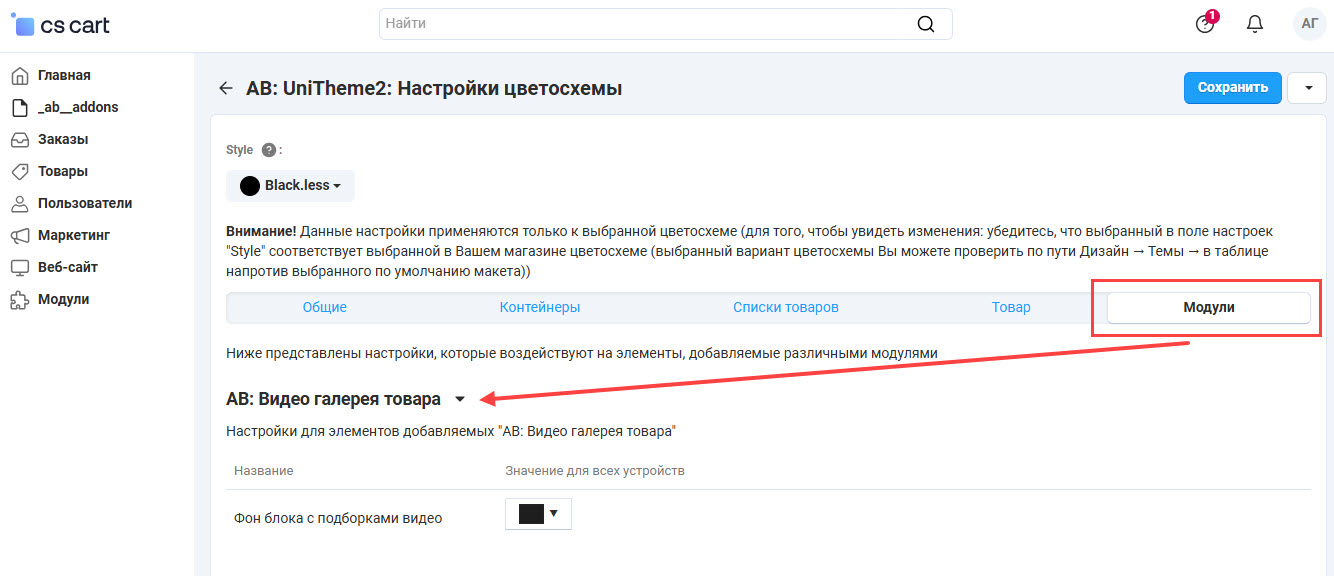Open the Списки товаров tab
Image resolution: width=1334 pixels, height=576 pixels.
pos(785,307)
